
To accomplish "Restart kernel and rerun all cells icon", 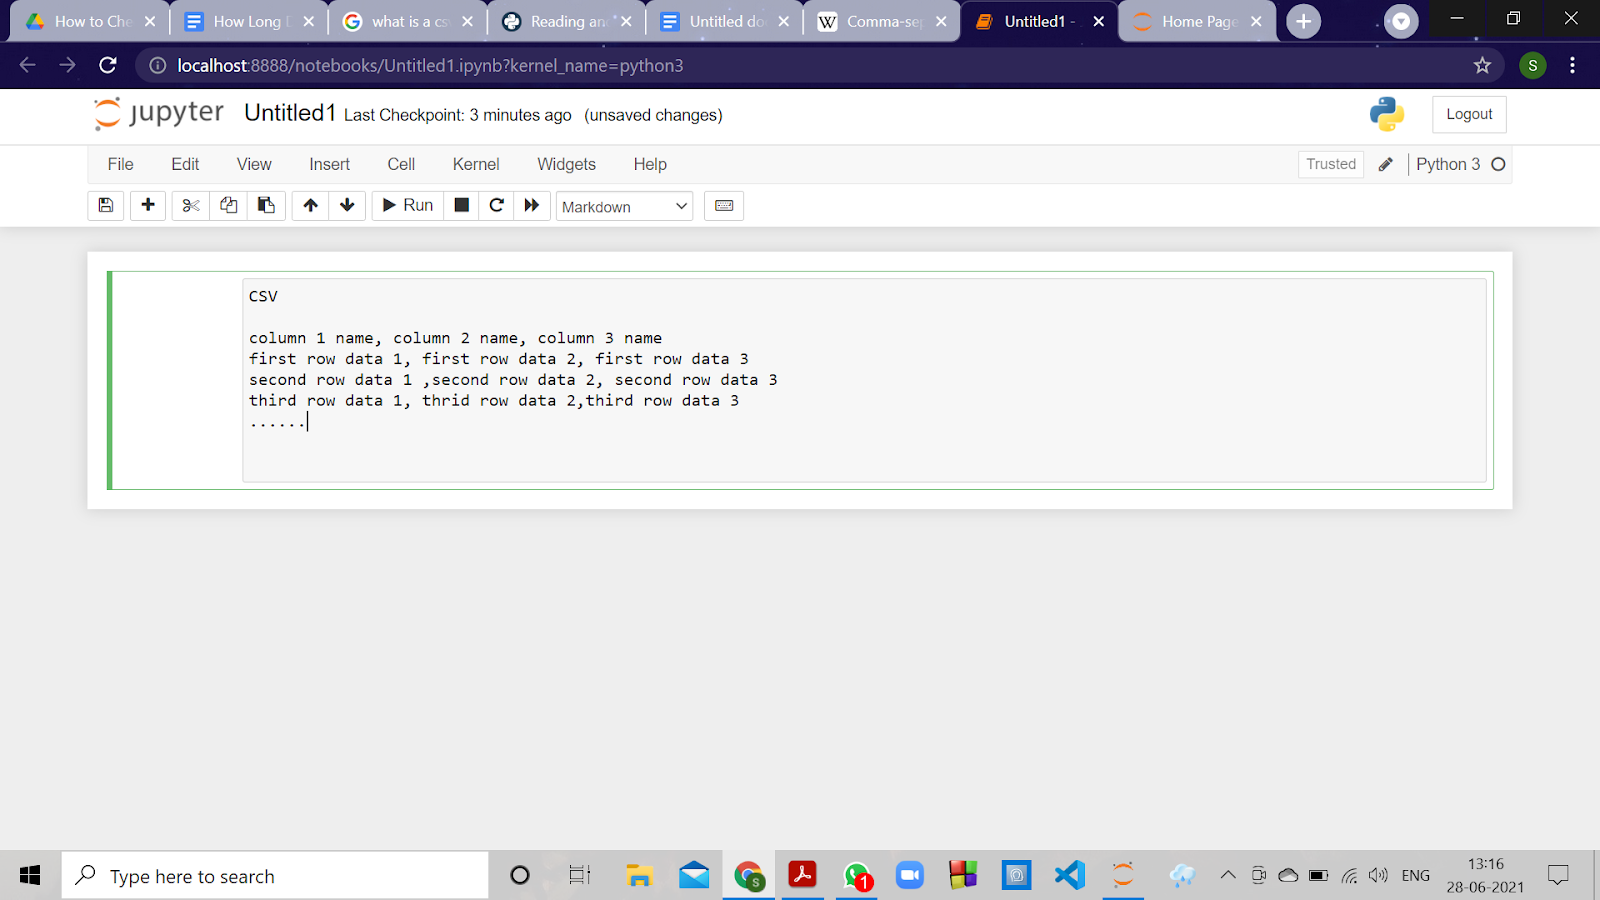I will (x=532, y=205).
